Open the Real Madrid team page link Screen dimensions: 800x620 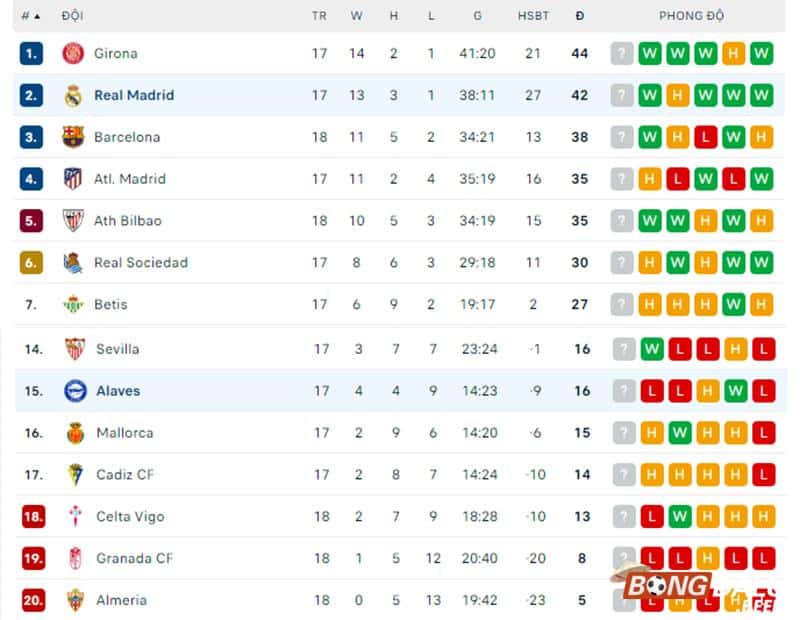coord(132,95)
